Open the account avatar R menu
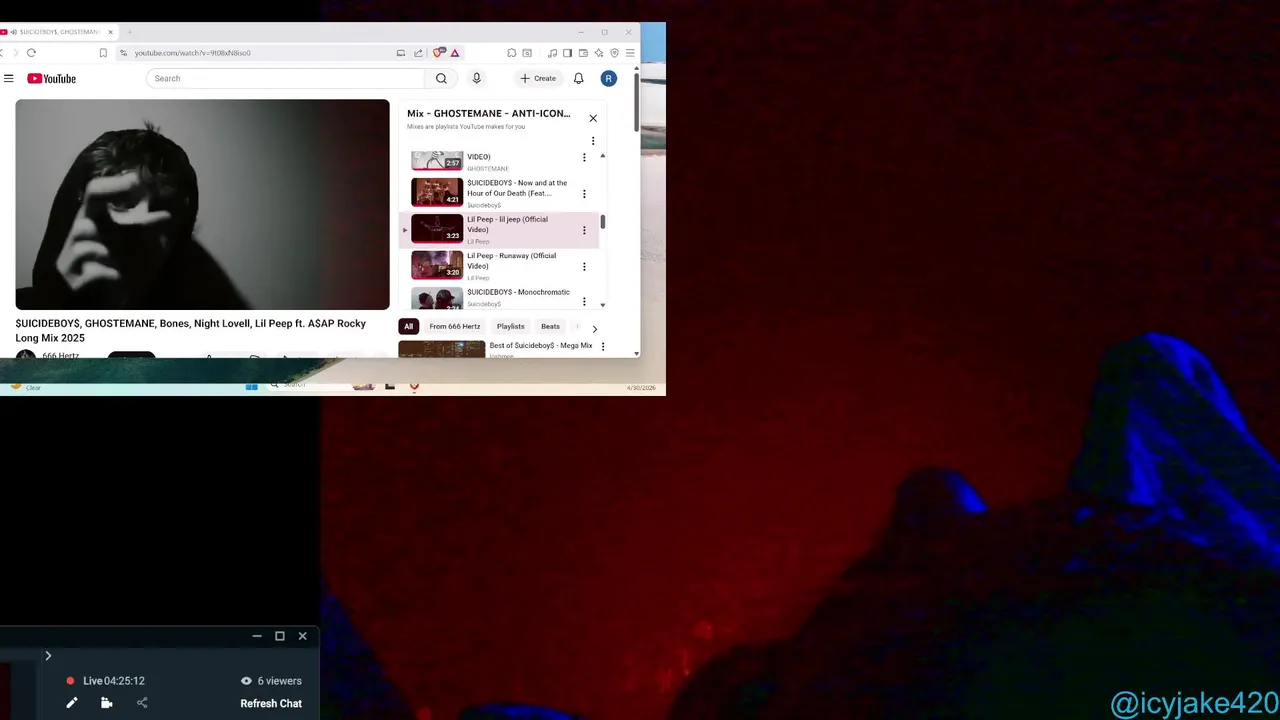The height and width of the screenshot is (720, 1280). click(x=608, y=78)
